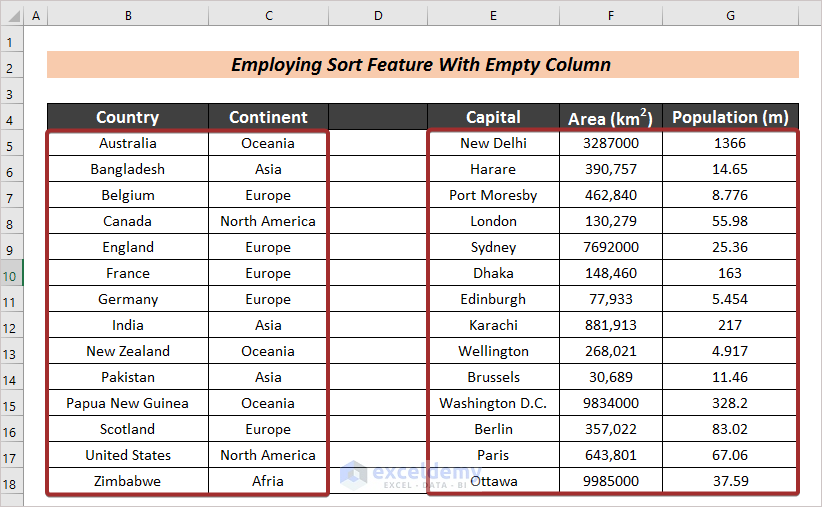The height and width of the screenshot is (507, 822).
Task: Click the area value 9985000
Action: (610, 481)
